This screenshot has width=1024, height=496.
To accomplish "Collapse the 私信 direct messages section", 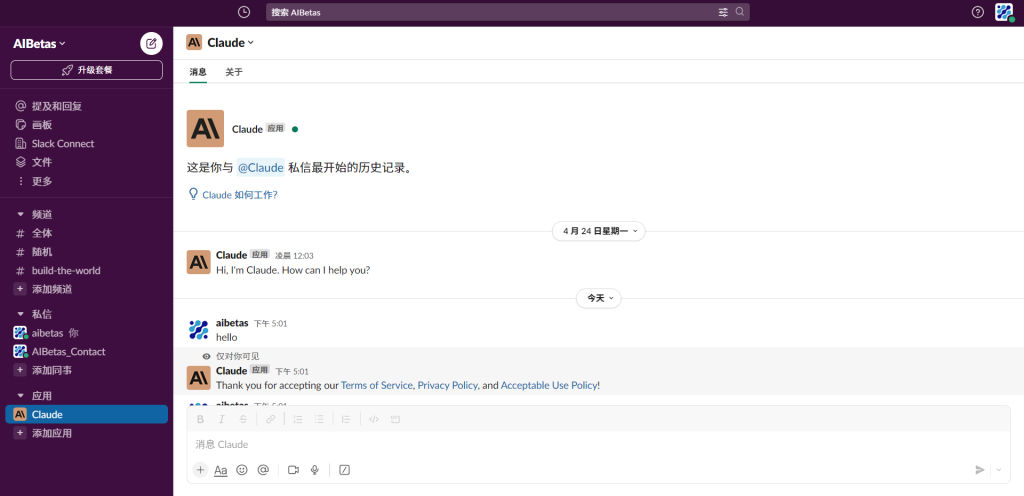I will (20, 314).
